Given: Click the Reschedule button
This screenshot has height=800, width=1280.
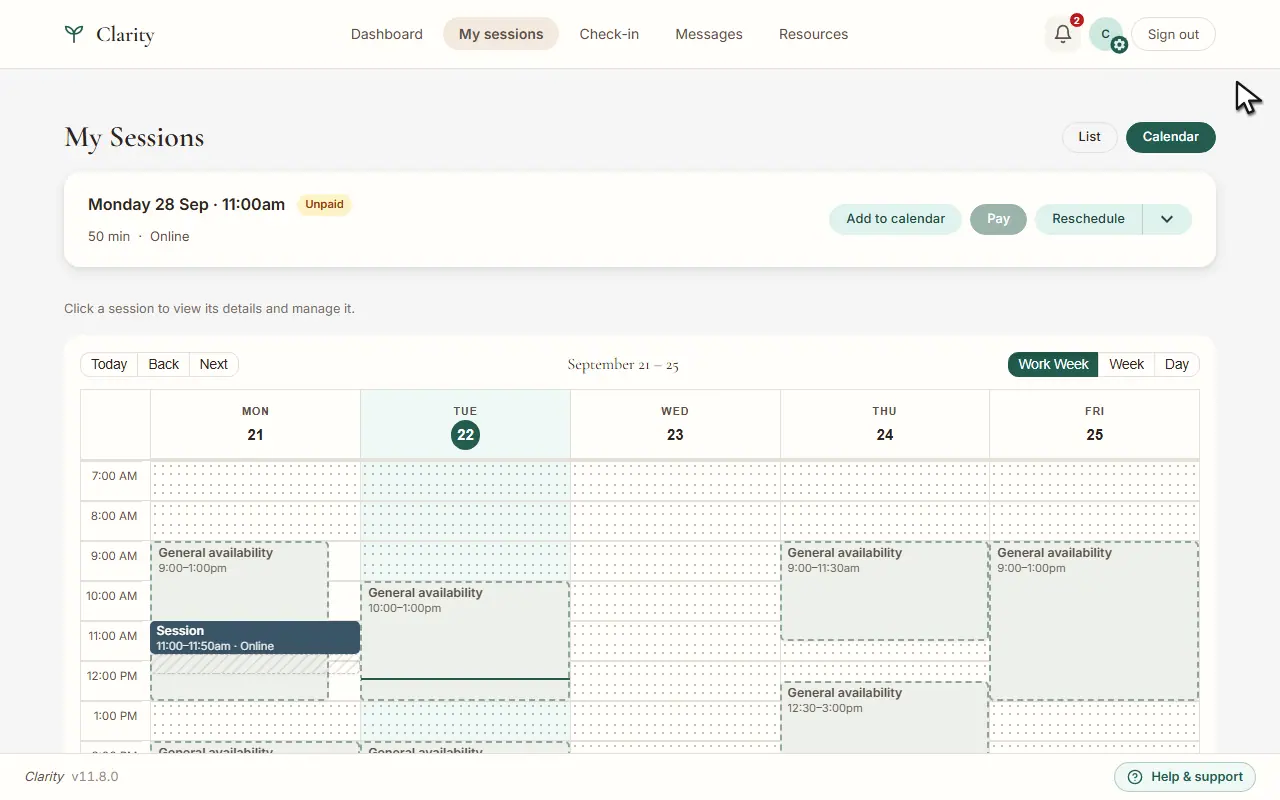Looking at the screenshot, I should tap(1088, 219).
